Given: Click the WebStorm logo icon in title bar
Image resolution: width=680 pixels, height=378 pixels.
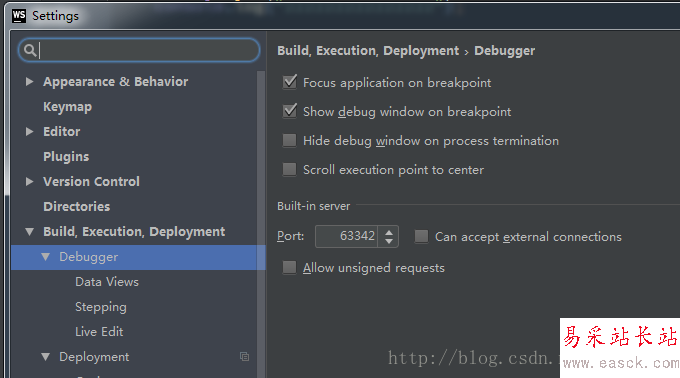Looking at the screenshot, I should point(19,16).
